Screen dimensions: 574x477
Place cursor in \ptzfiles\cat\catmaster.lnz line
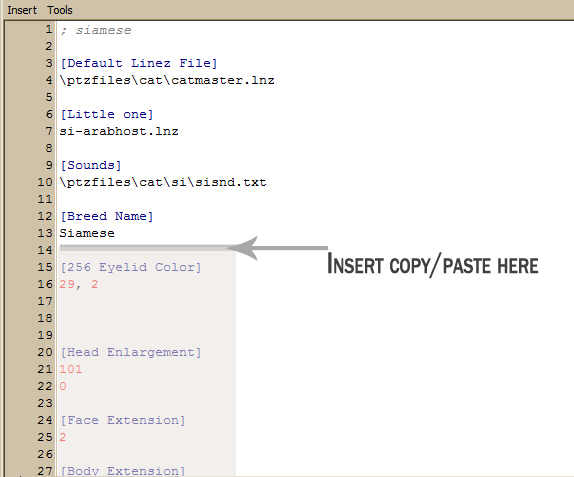[x=167, y=80]
